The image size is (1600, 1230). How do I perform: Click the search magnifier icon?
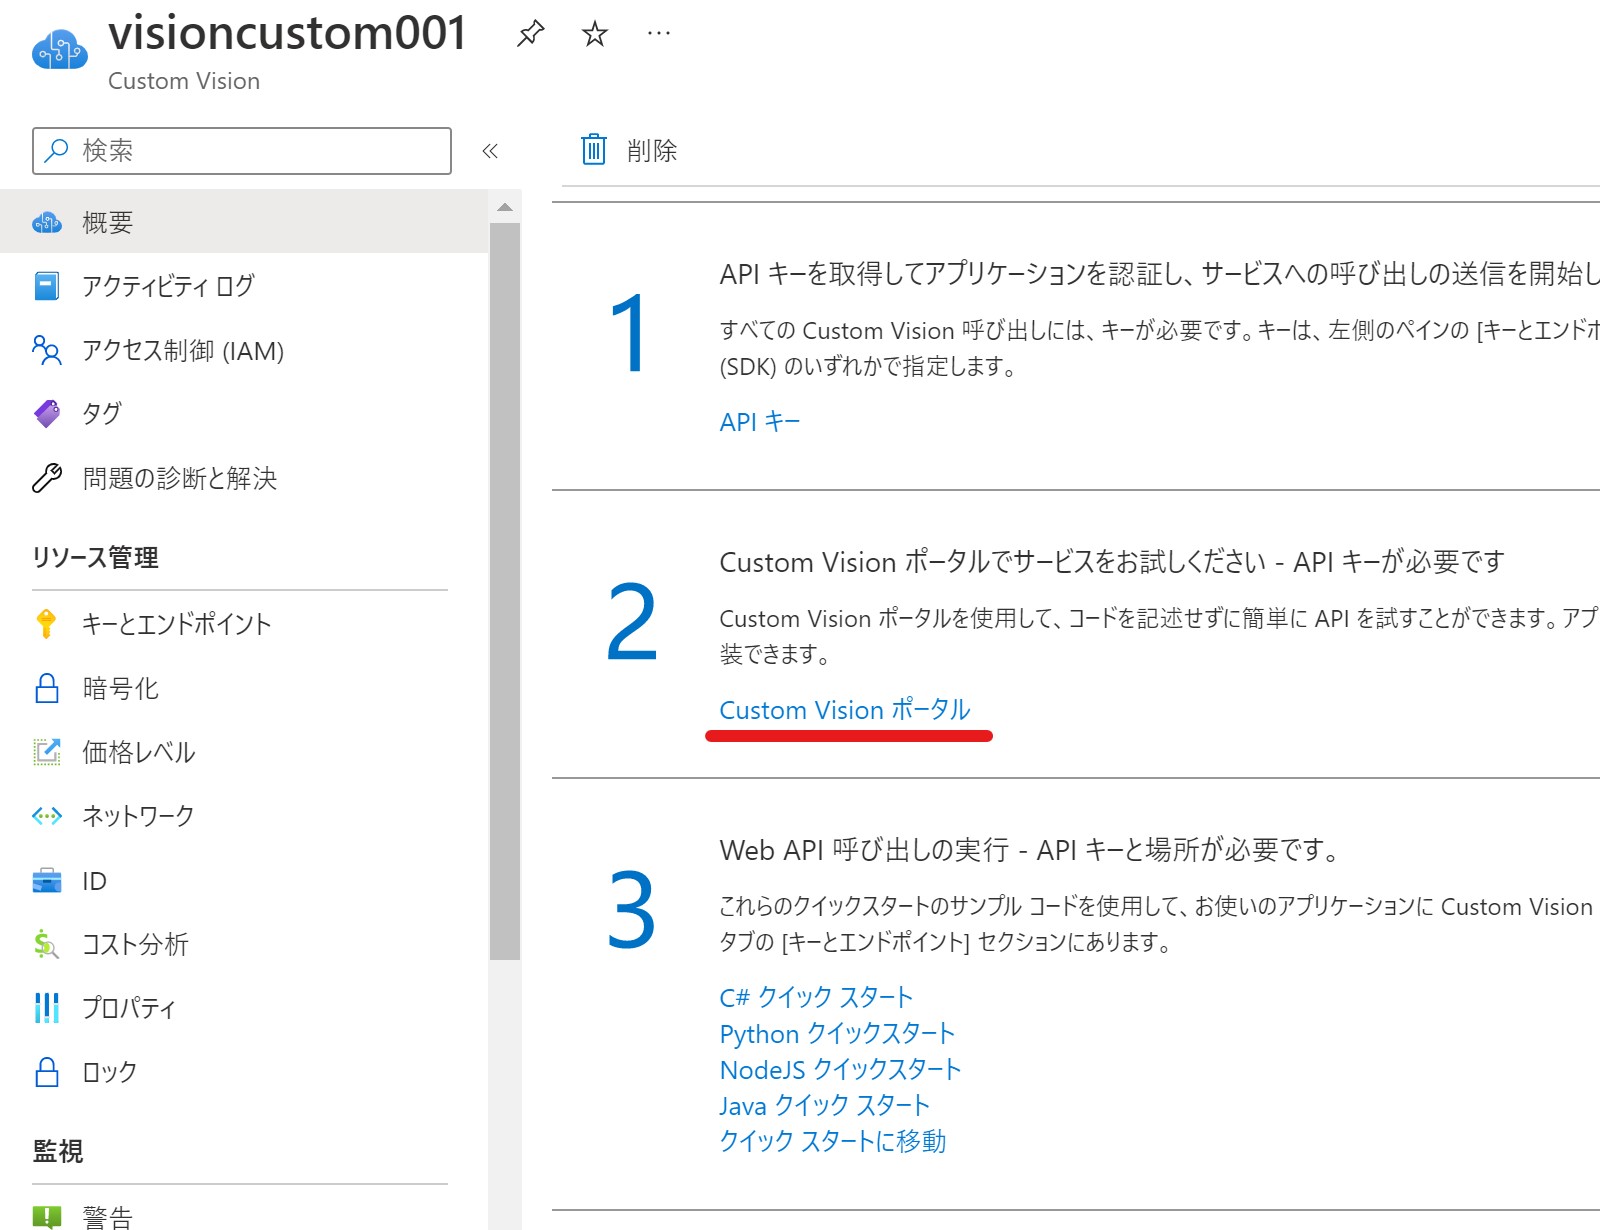tap(57, 150)
